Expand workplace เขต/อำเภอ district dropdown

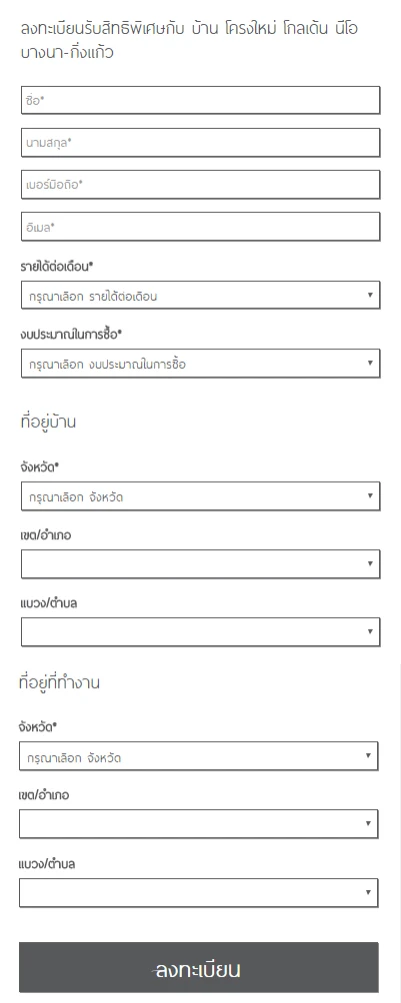click(x=198, y=824)
